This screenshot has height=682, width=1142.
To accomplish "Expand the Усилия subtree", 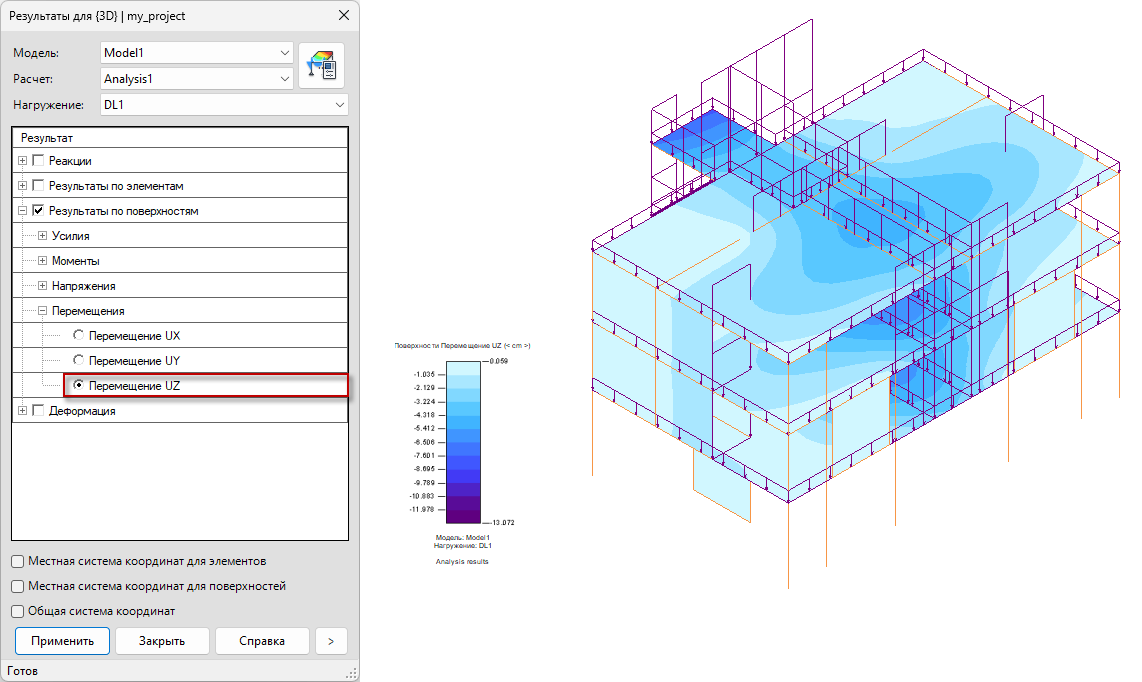I will pyautogui.click(x=42, y=236).
